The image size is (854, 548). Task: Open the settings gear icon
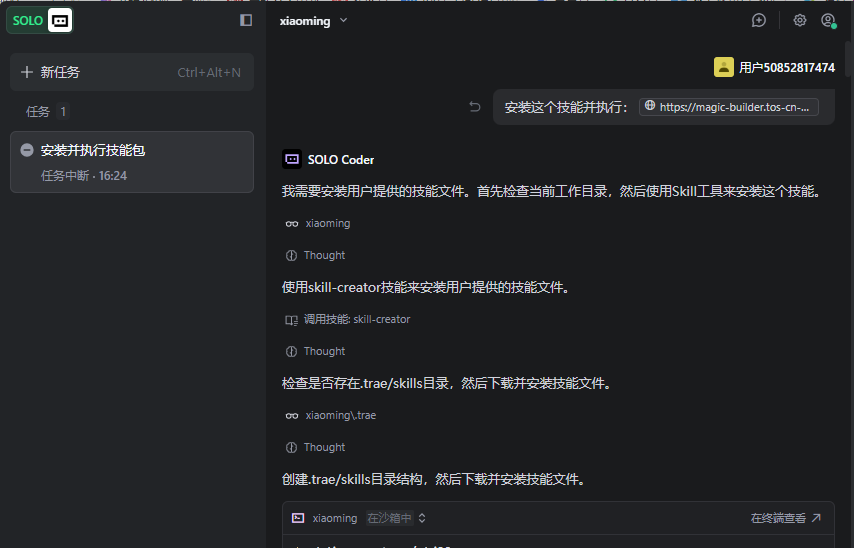click(x=800, y=20)
